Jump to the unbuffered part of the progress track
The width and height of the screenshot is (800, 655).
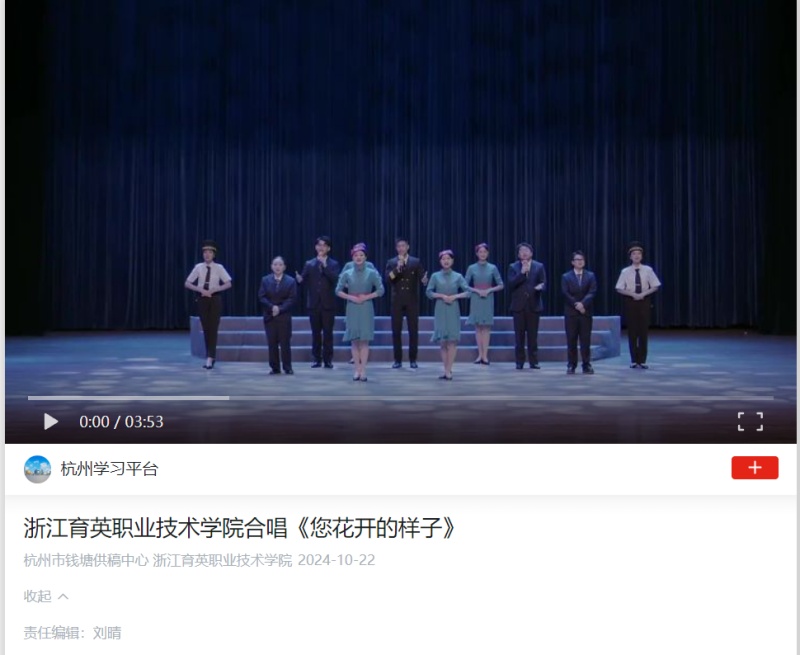pyautogui.click(x=501, y=398)
